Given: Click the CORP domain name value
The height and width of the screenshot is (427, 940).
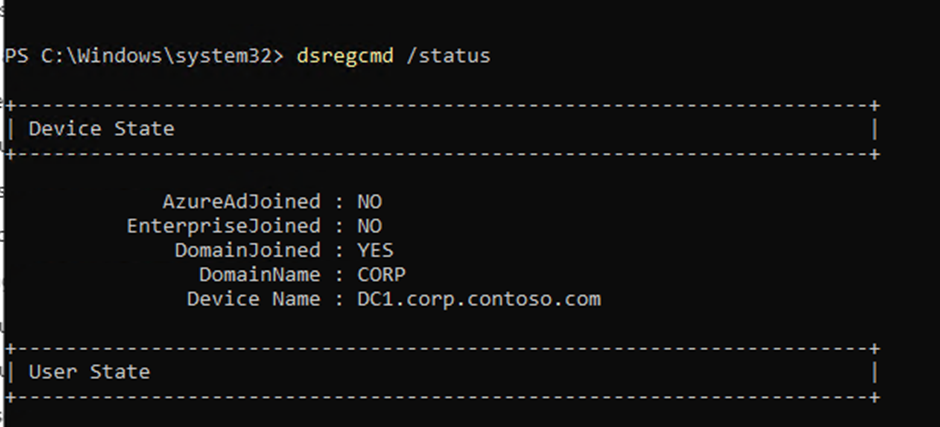Looking at the screenshot, I should tap(381, 275).
